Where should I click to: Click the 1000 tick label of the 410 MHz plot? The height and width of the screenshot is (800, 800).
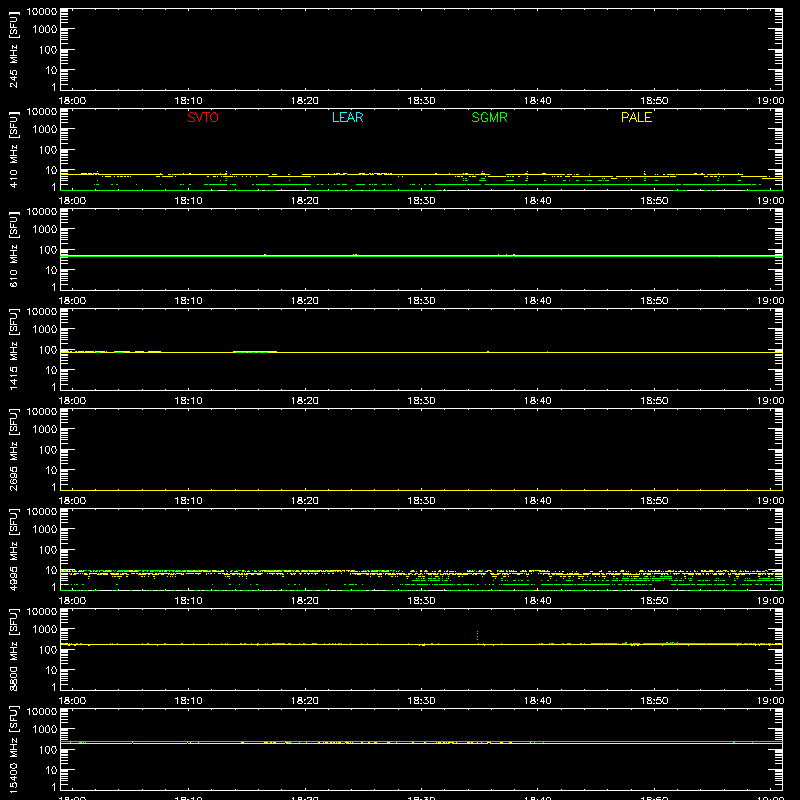(45, 130)
